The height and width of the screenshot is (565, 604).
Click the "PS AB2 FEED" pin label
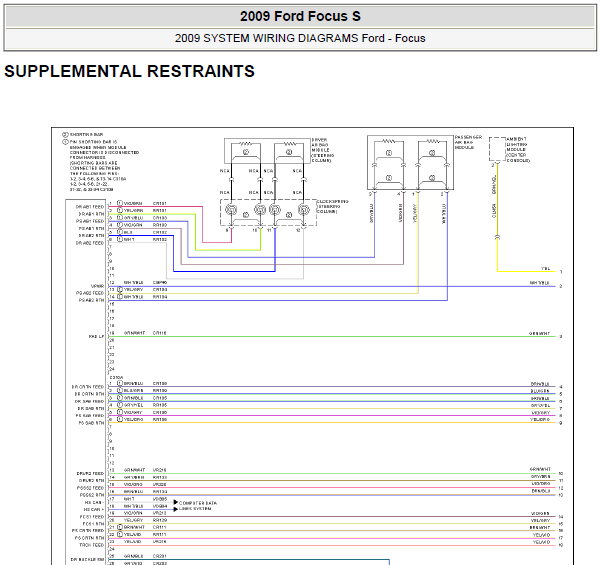[90, 293]
